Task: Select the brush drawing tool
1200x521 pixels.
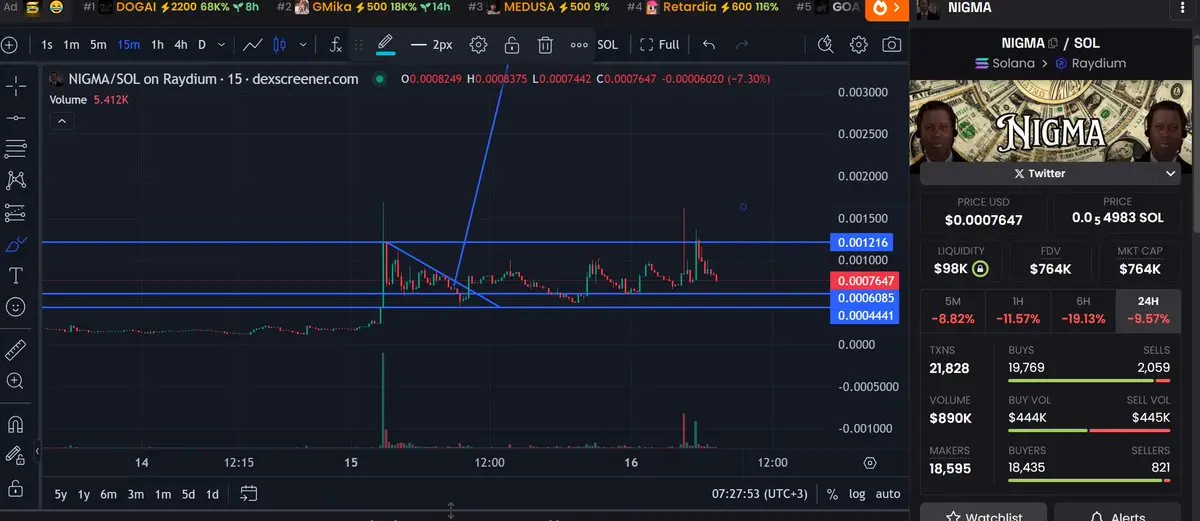Action: (x=16, y=244)
